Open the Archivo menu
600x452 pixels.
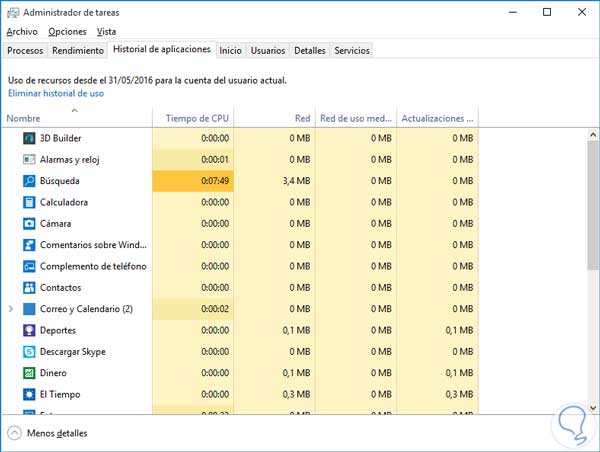pos(22,32)
